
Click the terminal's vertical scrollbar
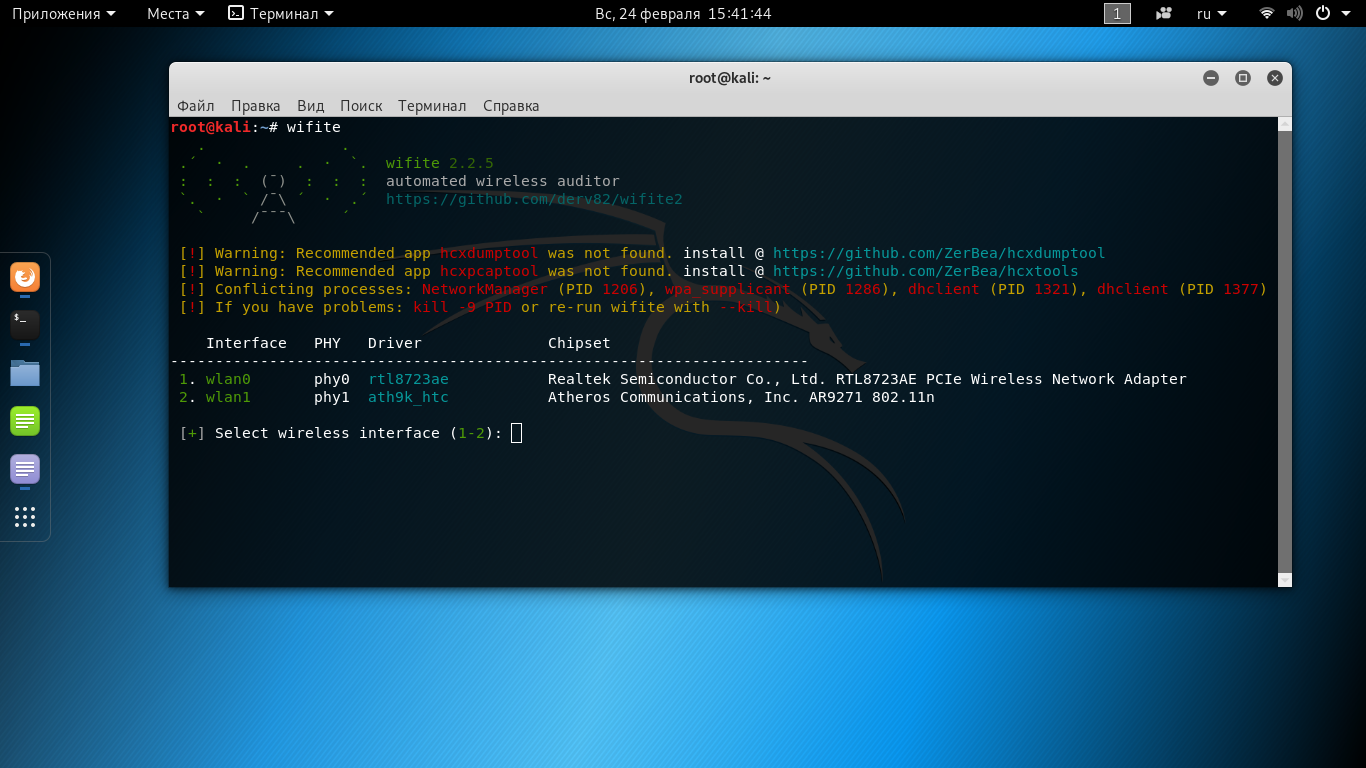point(1284,350)
